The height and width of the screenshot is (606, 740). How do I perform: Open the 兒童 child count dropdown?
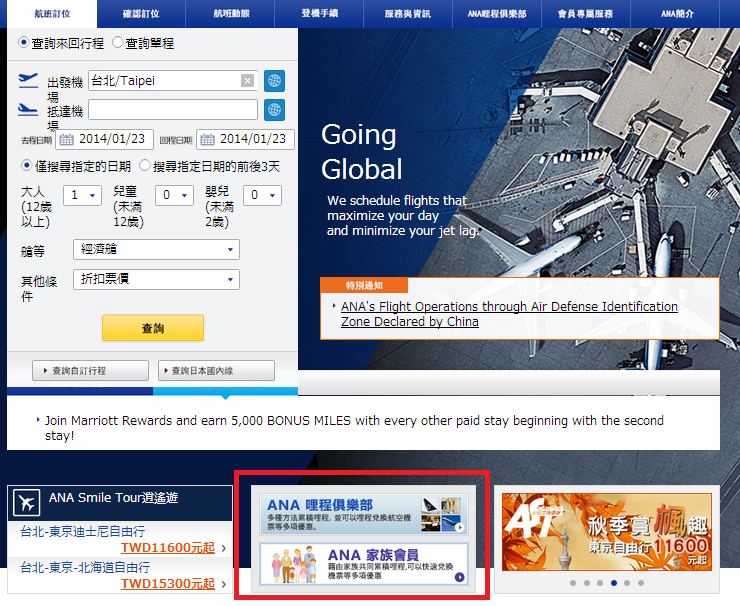[x=175, y=195]
